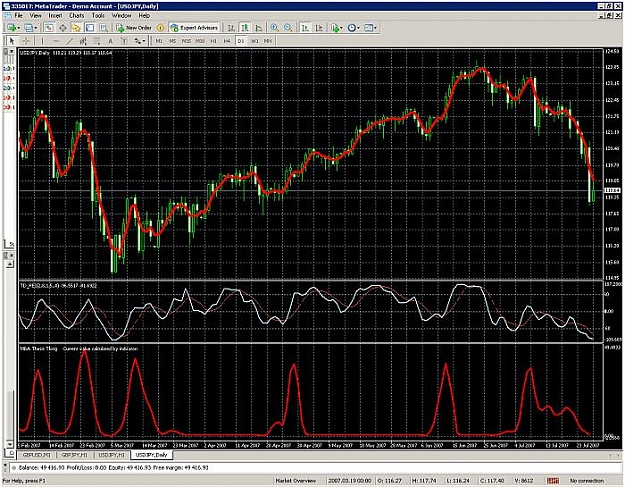Image resolution: width=625 pixels, height=487 pixels.
Task: Switch to H1 timeframe
Action: tap(214, 41)
